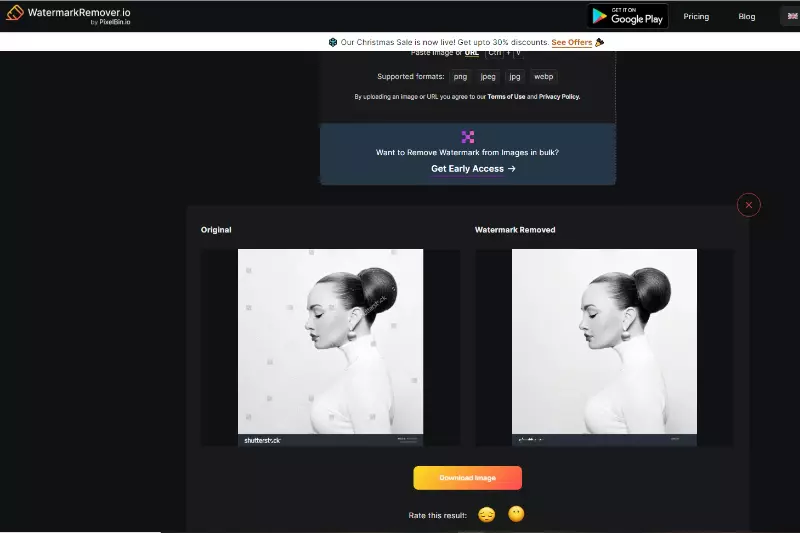The image size is (800, 533).
Task: Open the Terms of Use link
Action: click(x=506, y=97)
